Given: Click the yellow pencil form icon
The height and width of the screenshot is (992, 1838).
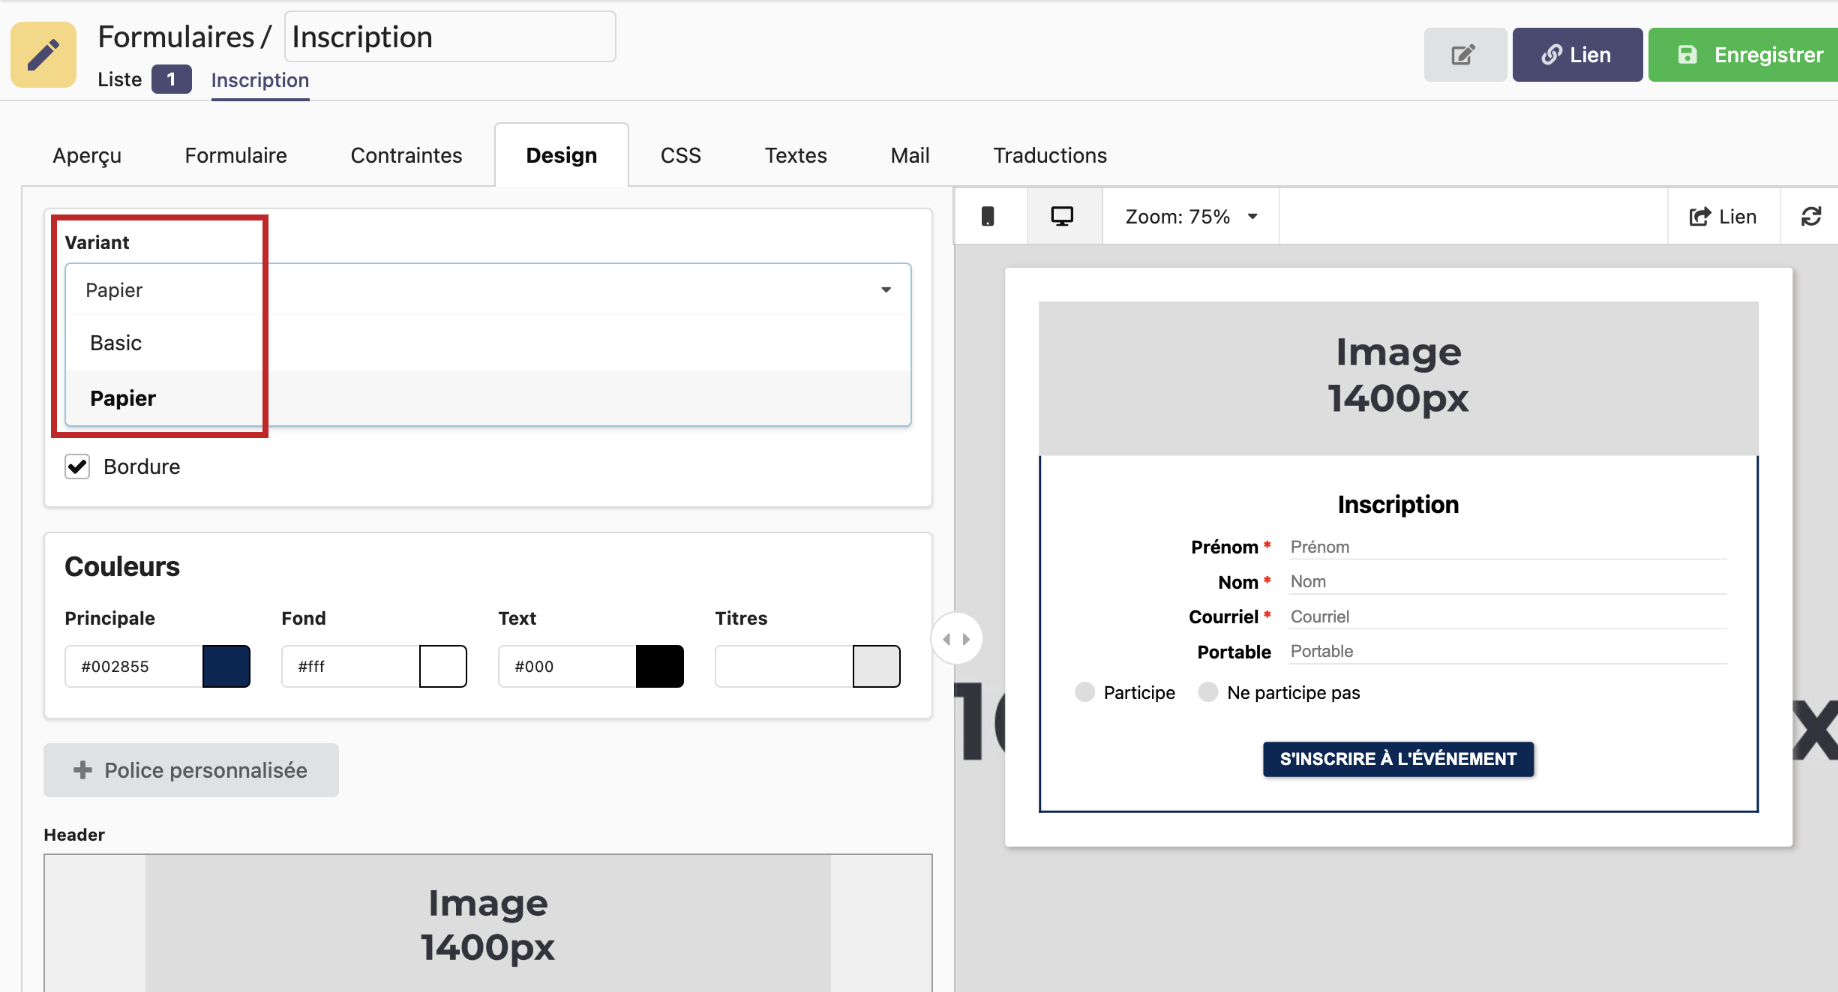Looking at the screenshot, I should [x=43, y=55].
